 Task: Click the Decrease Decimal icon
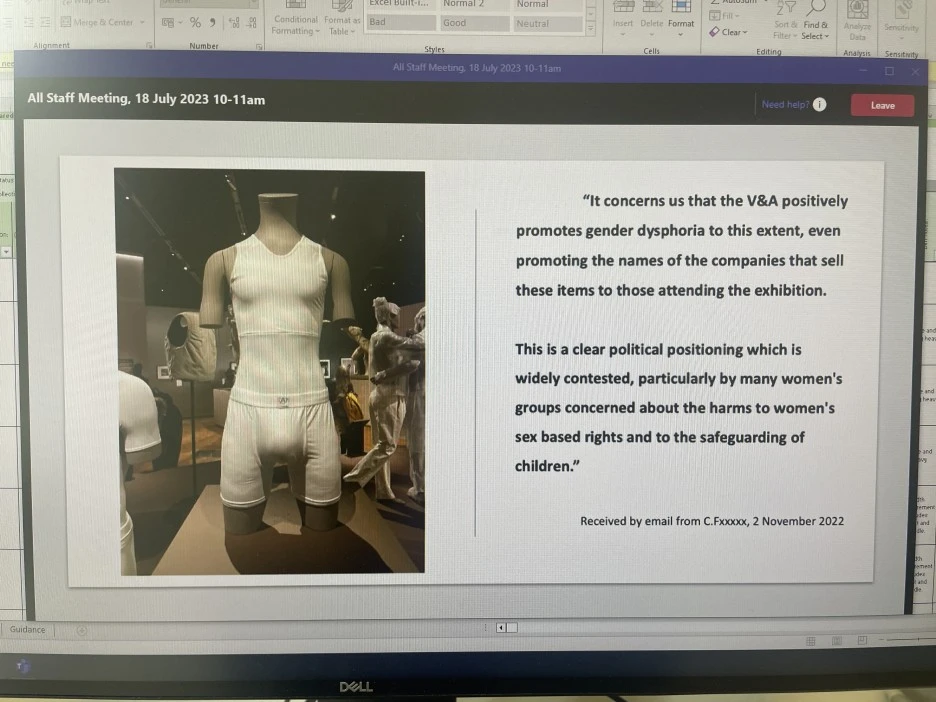coord(253,23)
